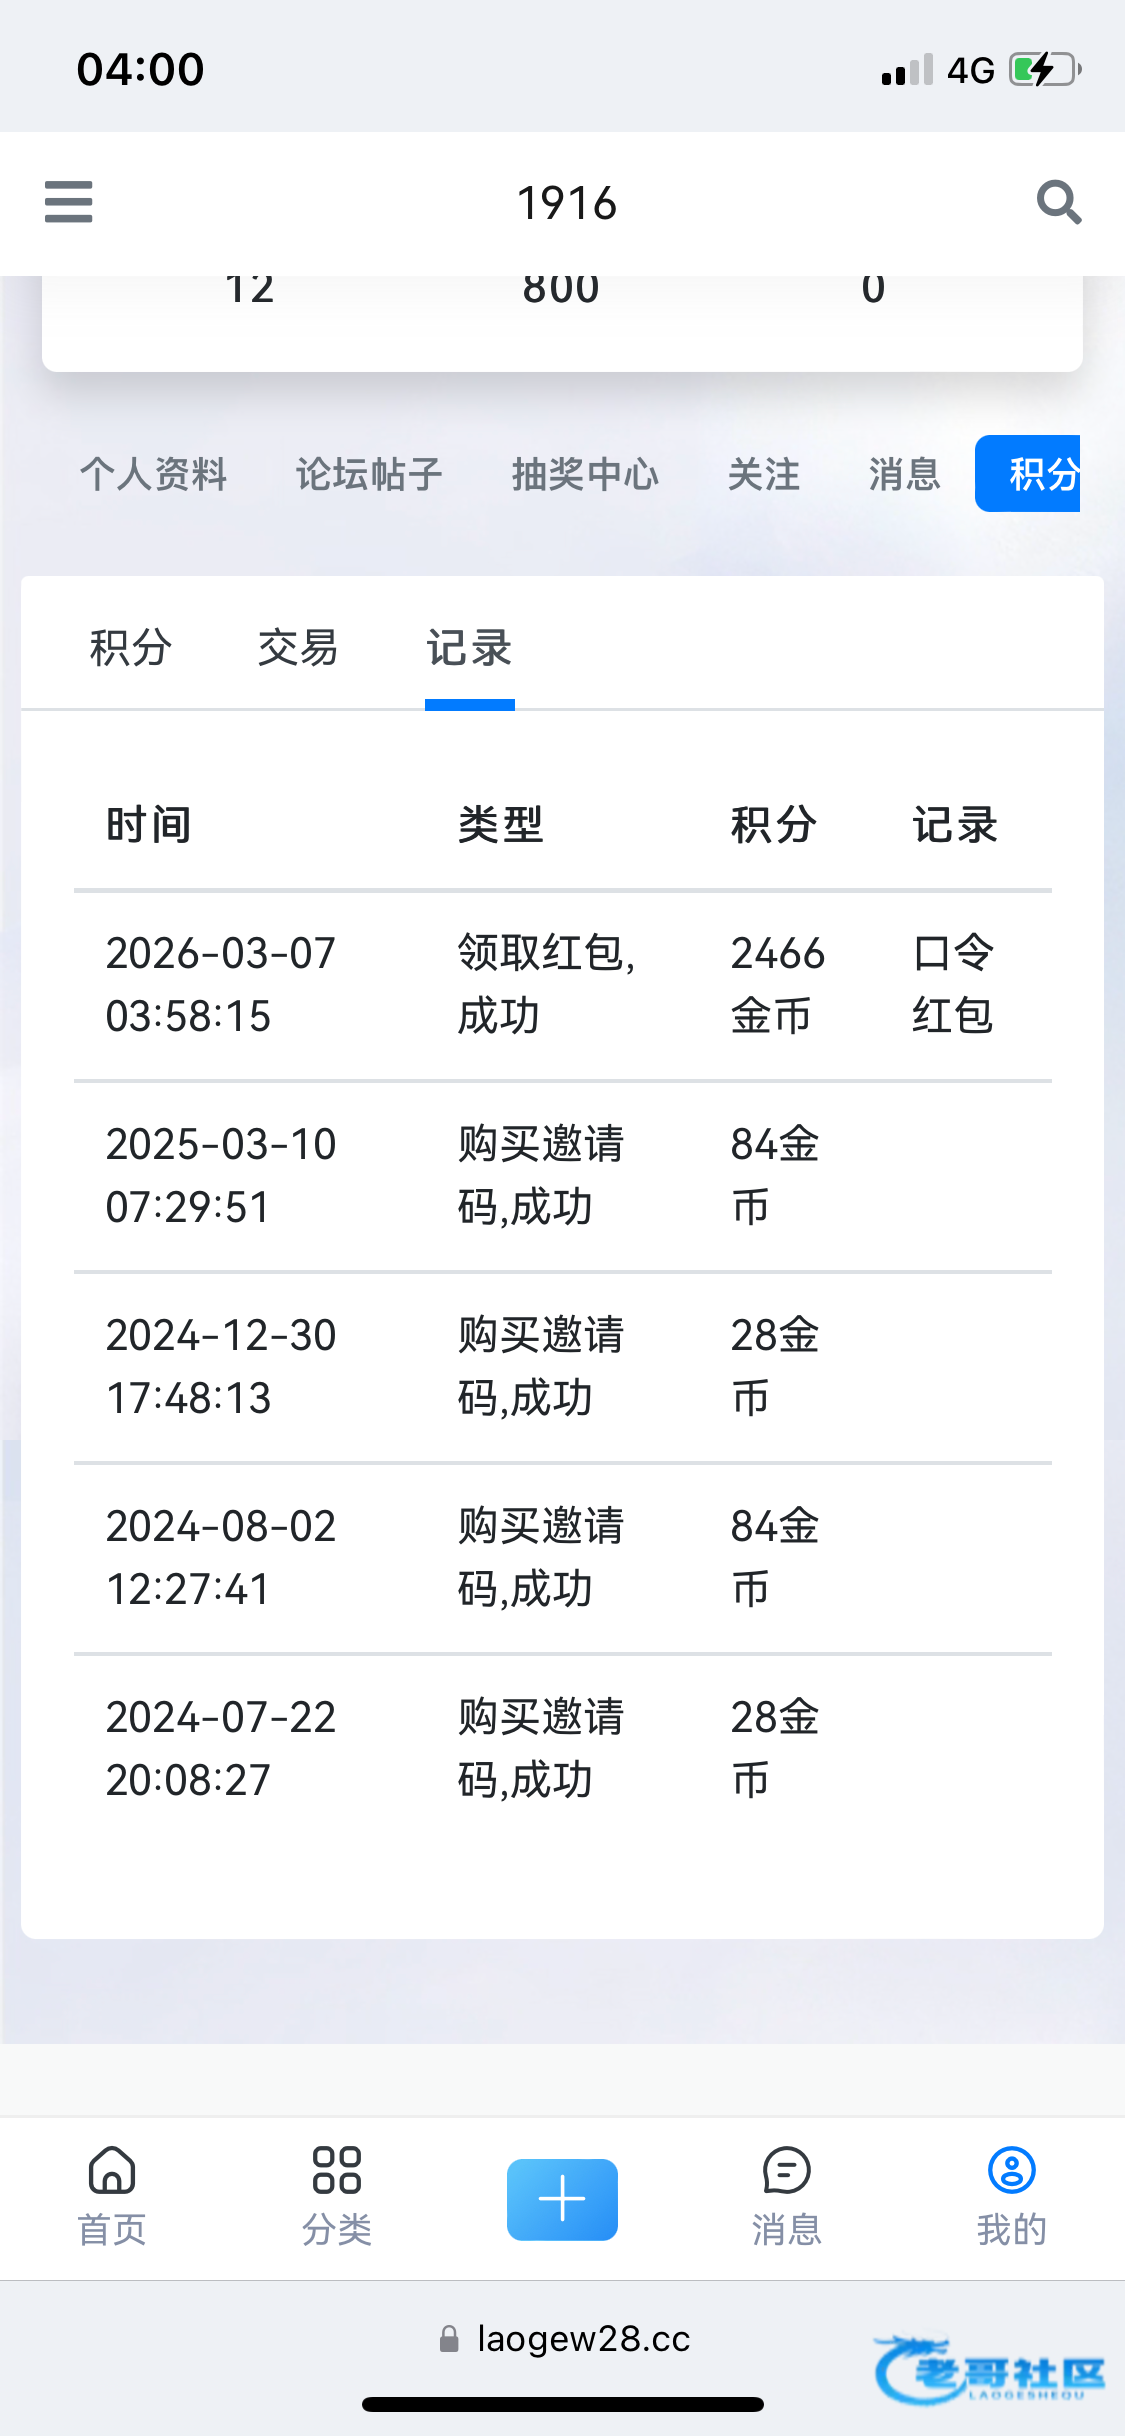Switch to 个人资料 tab

pyautogui.click(x=154, y=474)
